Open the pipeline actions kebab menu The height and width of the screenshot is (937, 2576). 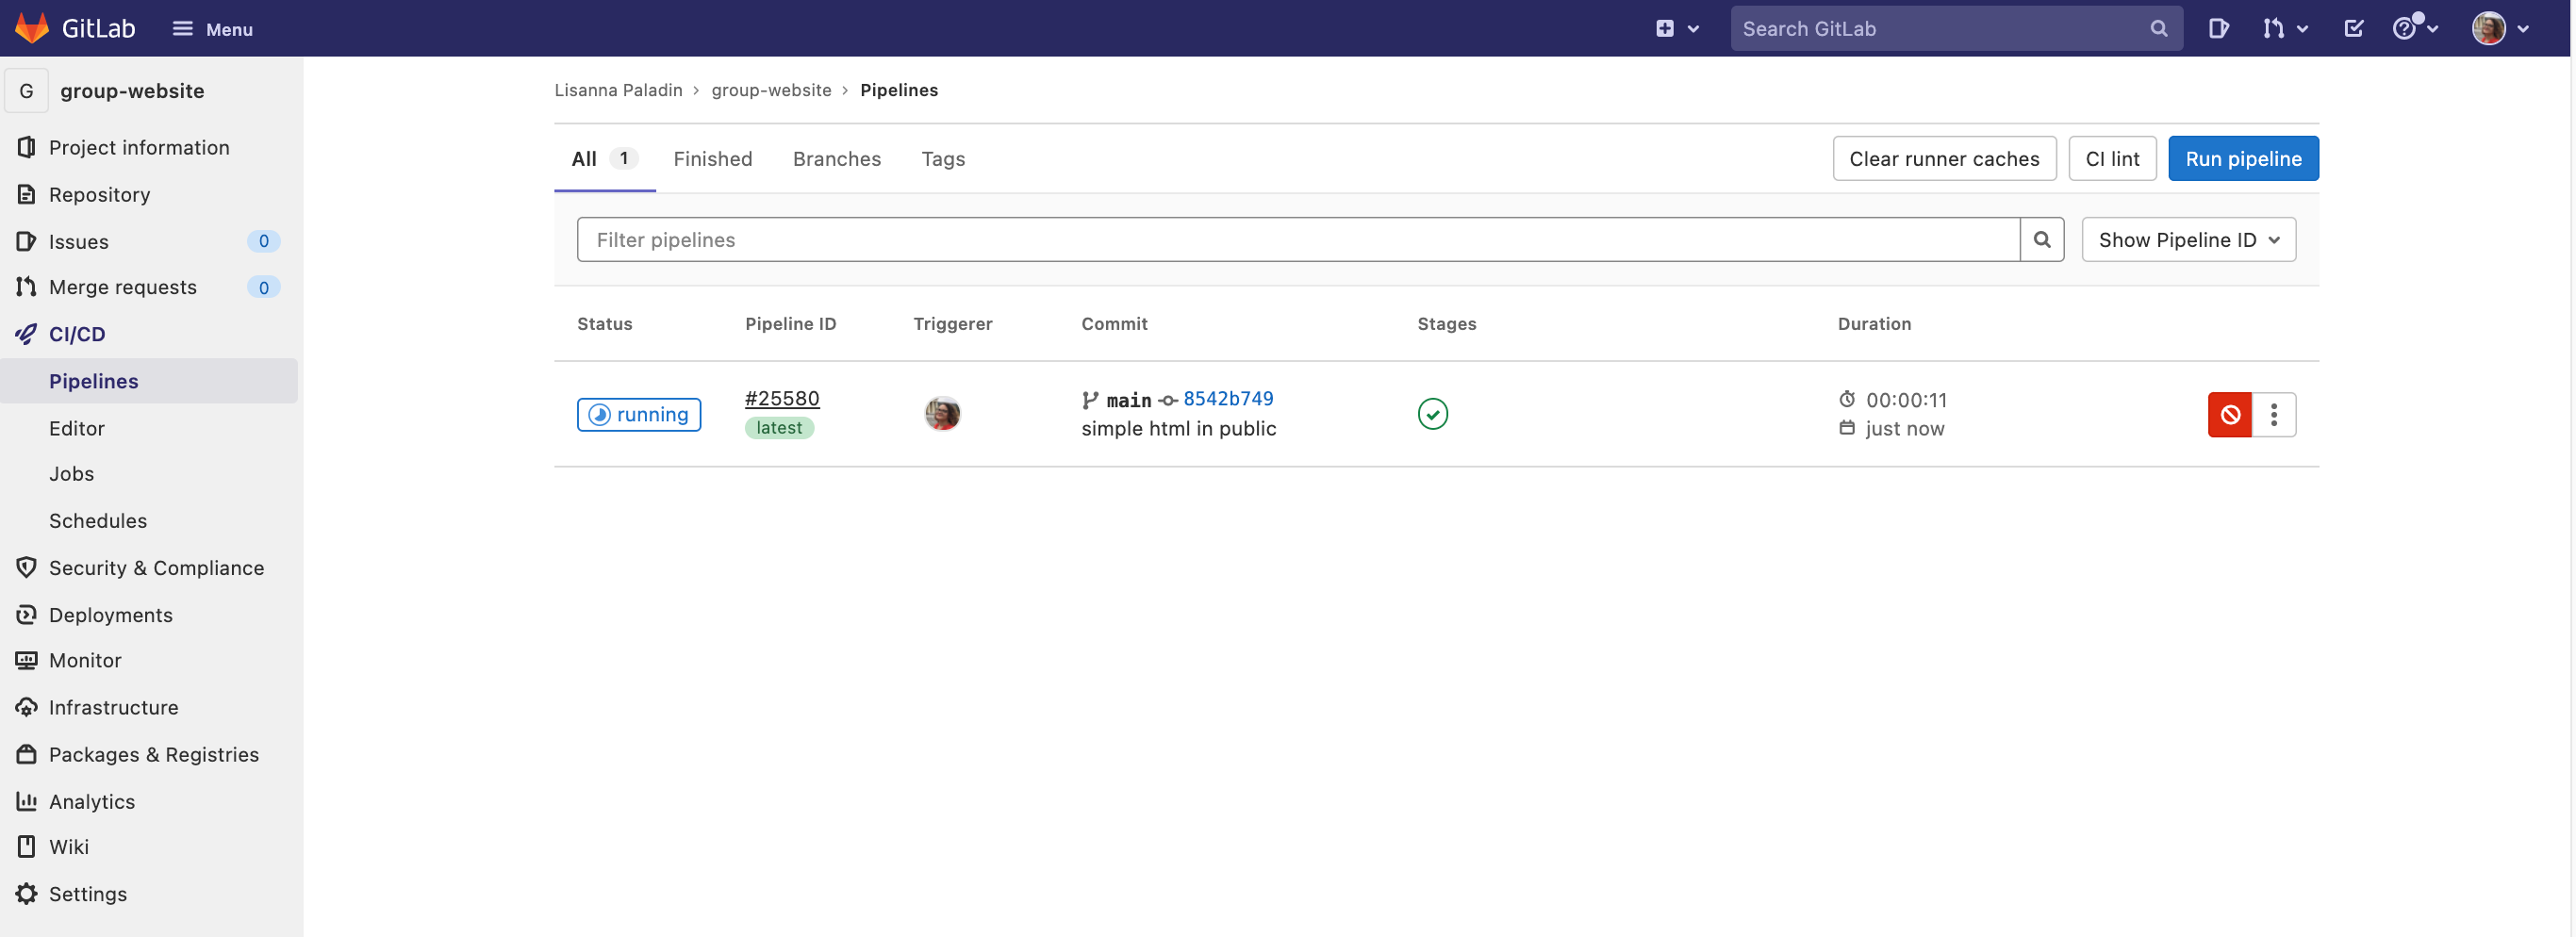pyautogui.click(x=2274, y=414)
